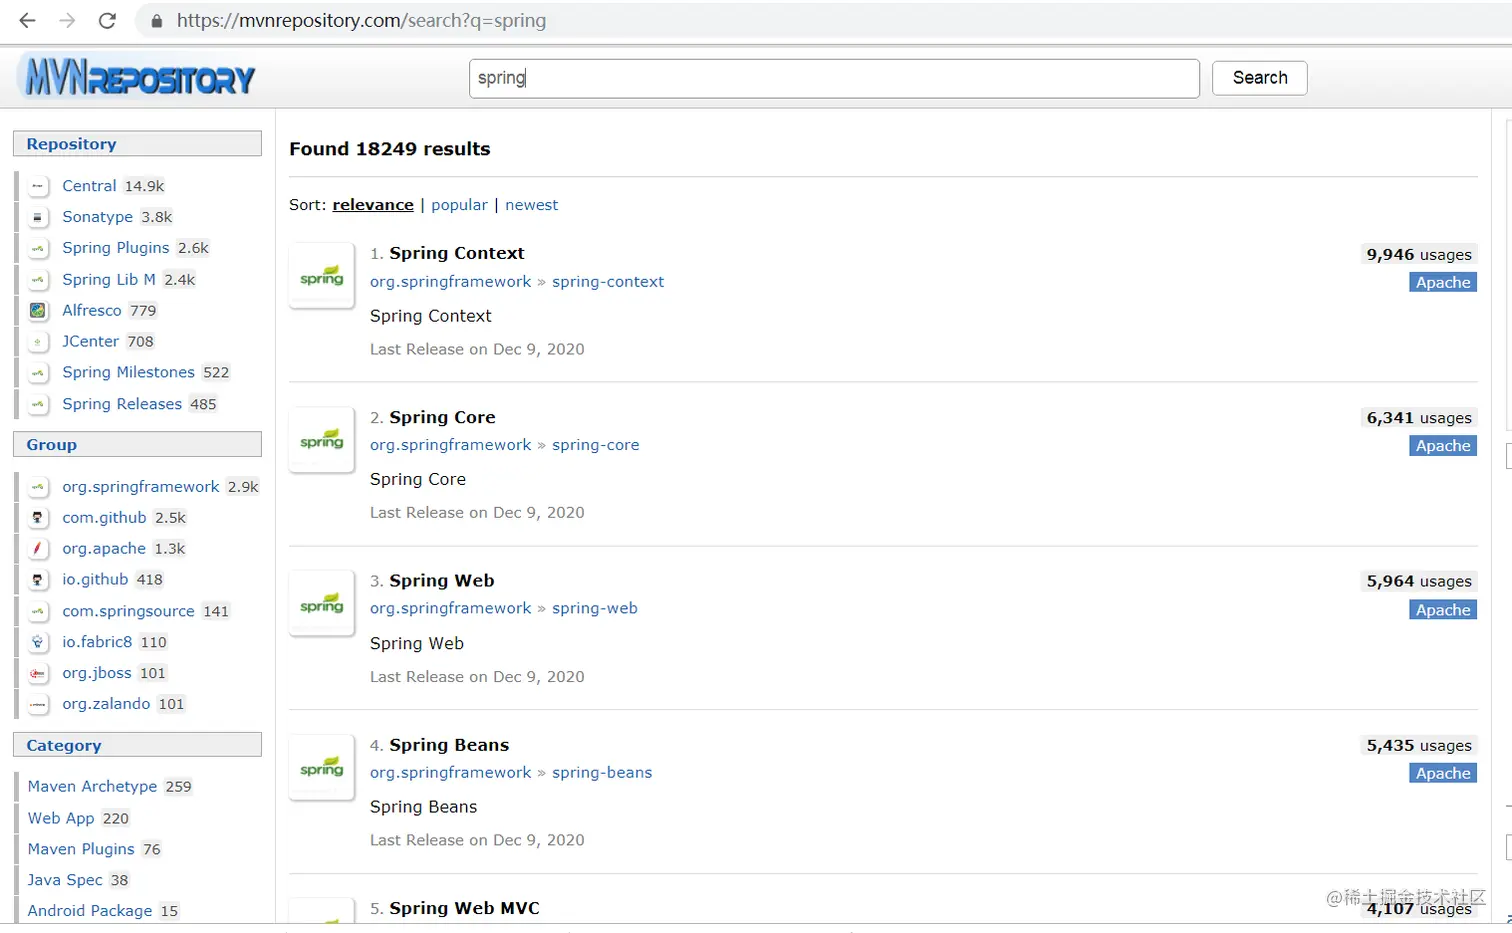The height and width of the screenshot is (933, 1512).
Task: Open the Spring Beans result title
Action: [x=449, y=745]
